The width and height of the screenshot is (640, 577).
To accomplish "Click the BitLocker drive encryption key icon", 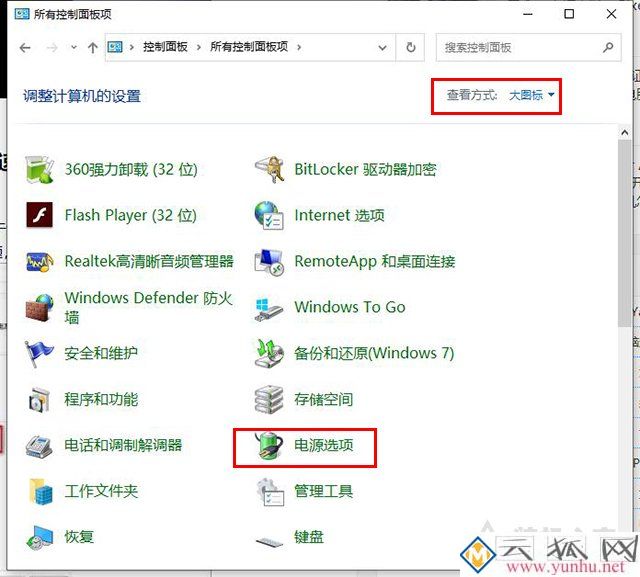I will [269, 169].
